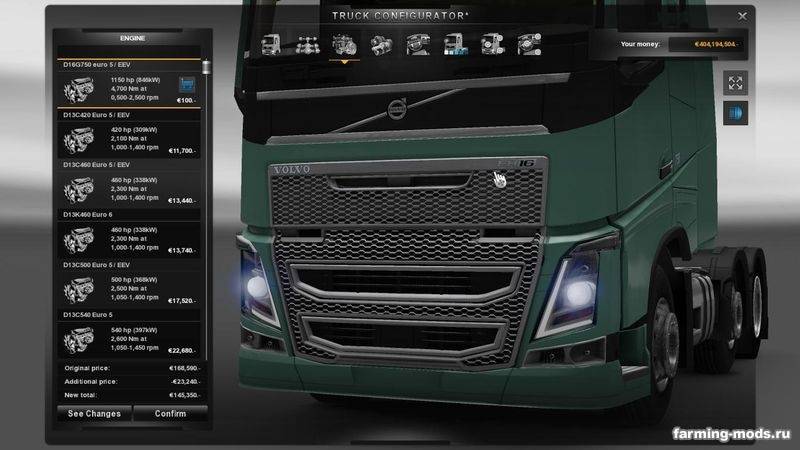Open the truck cabin category icon

point(271,44)
